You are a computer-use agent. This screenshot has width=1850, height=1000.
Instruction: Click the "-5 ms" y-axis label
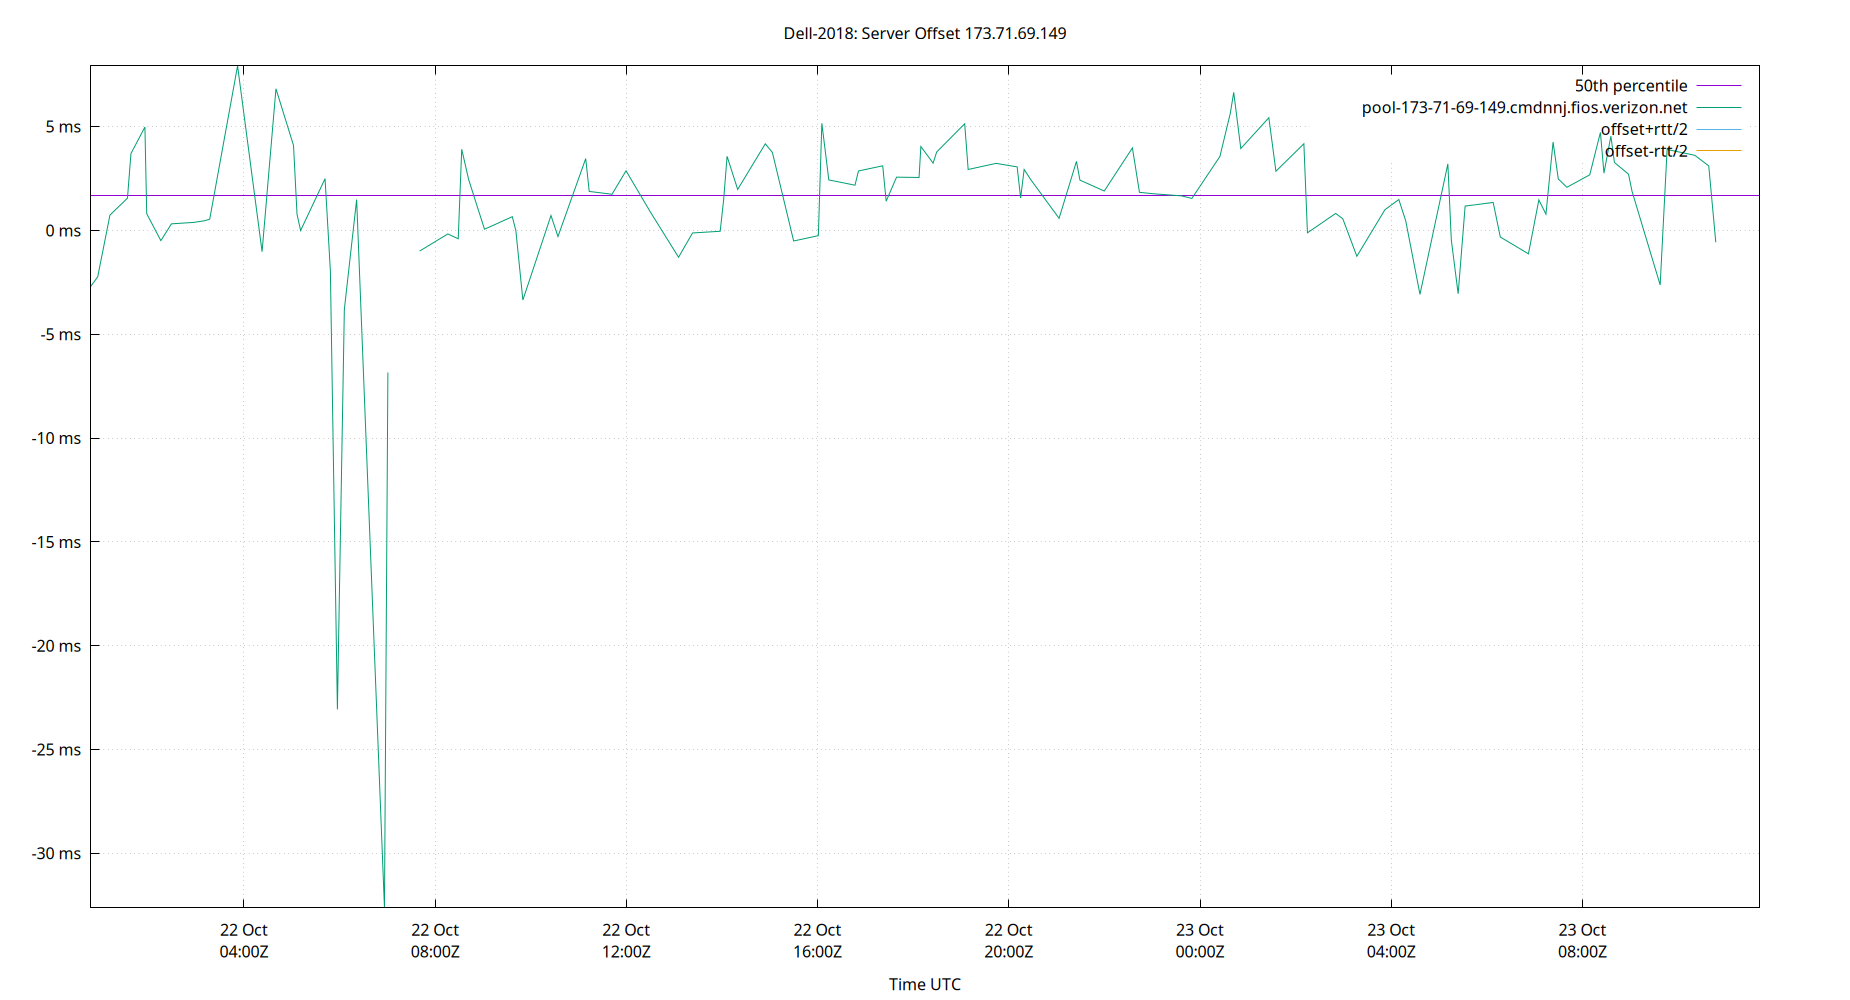pyautogui.click(x=61, y=335)
